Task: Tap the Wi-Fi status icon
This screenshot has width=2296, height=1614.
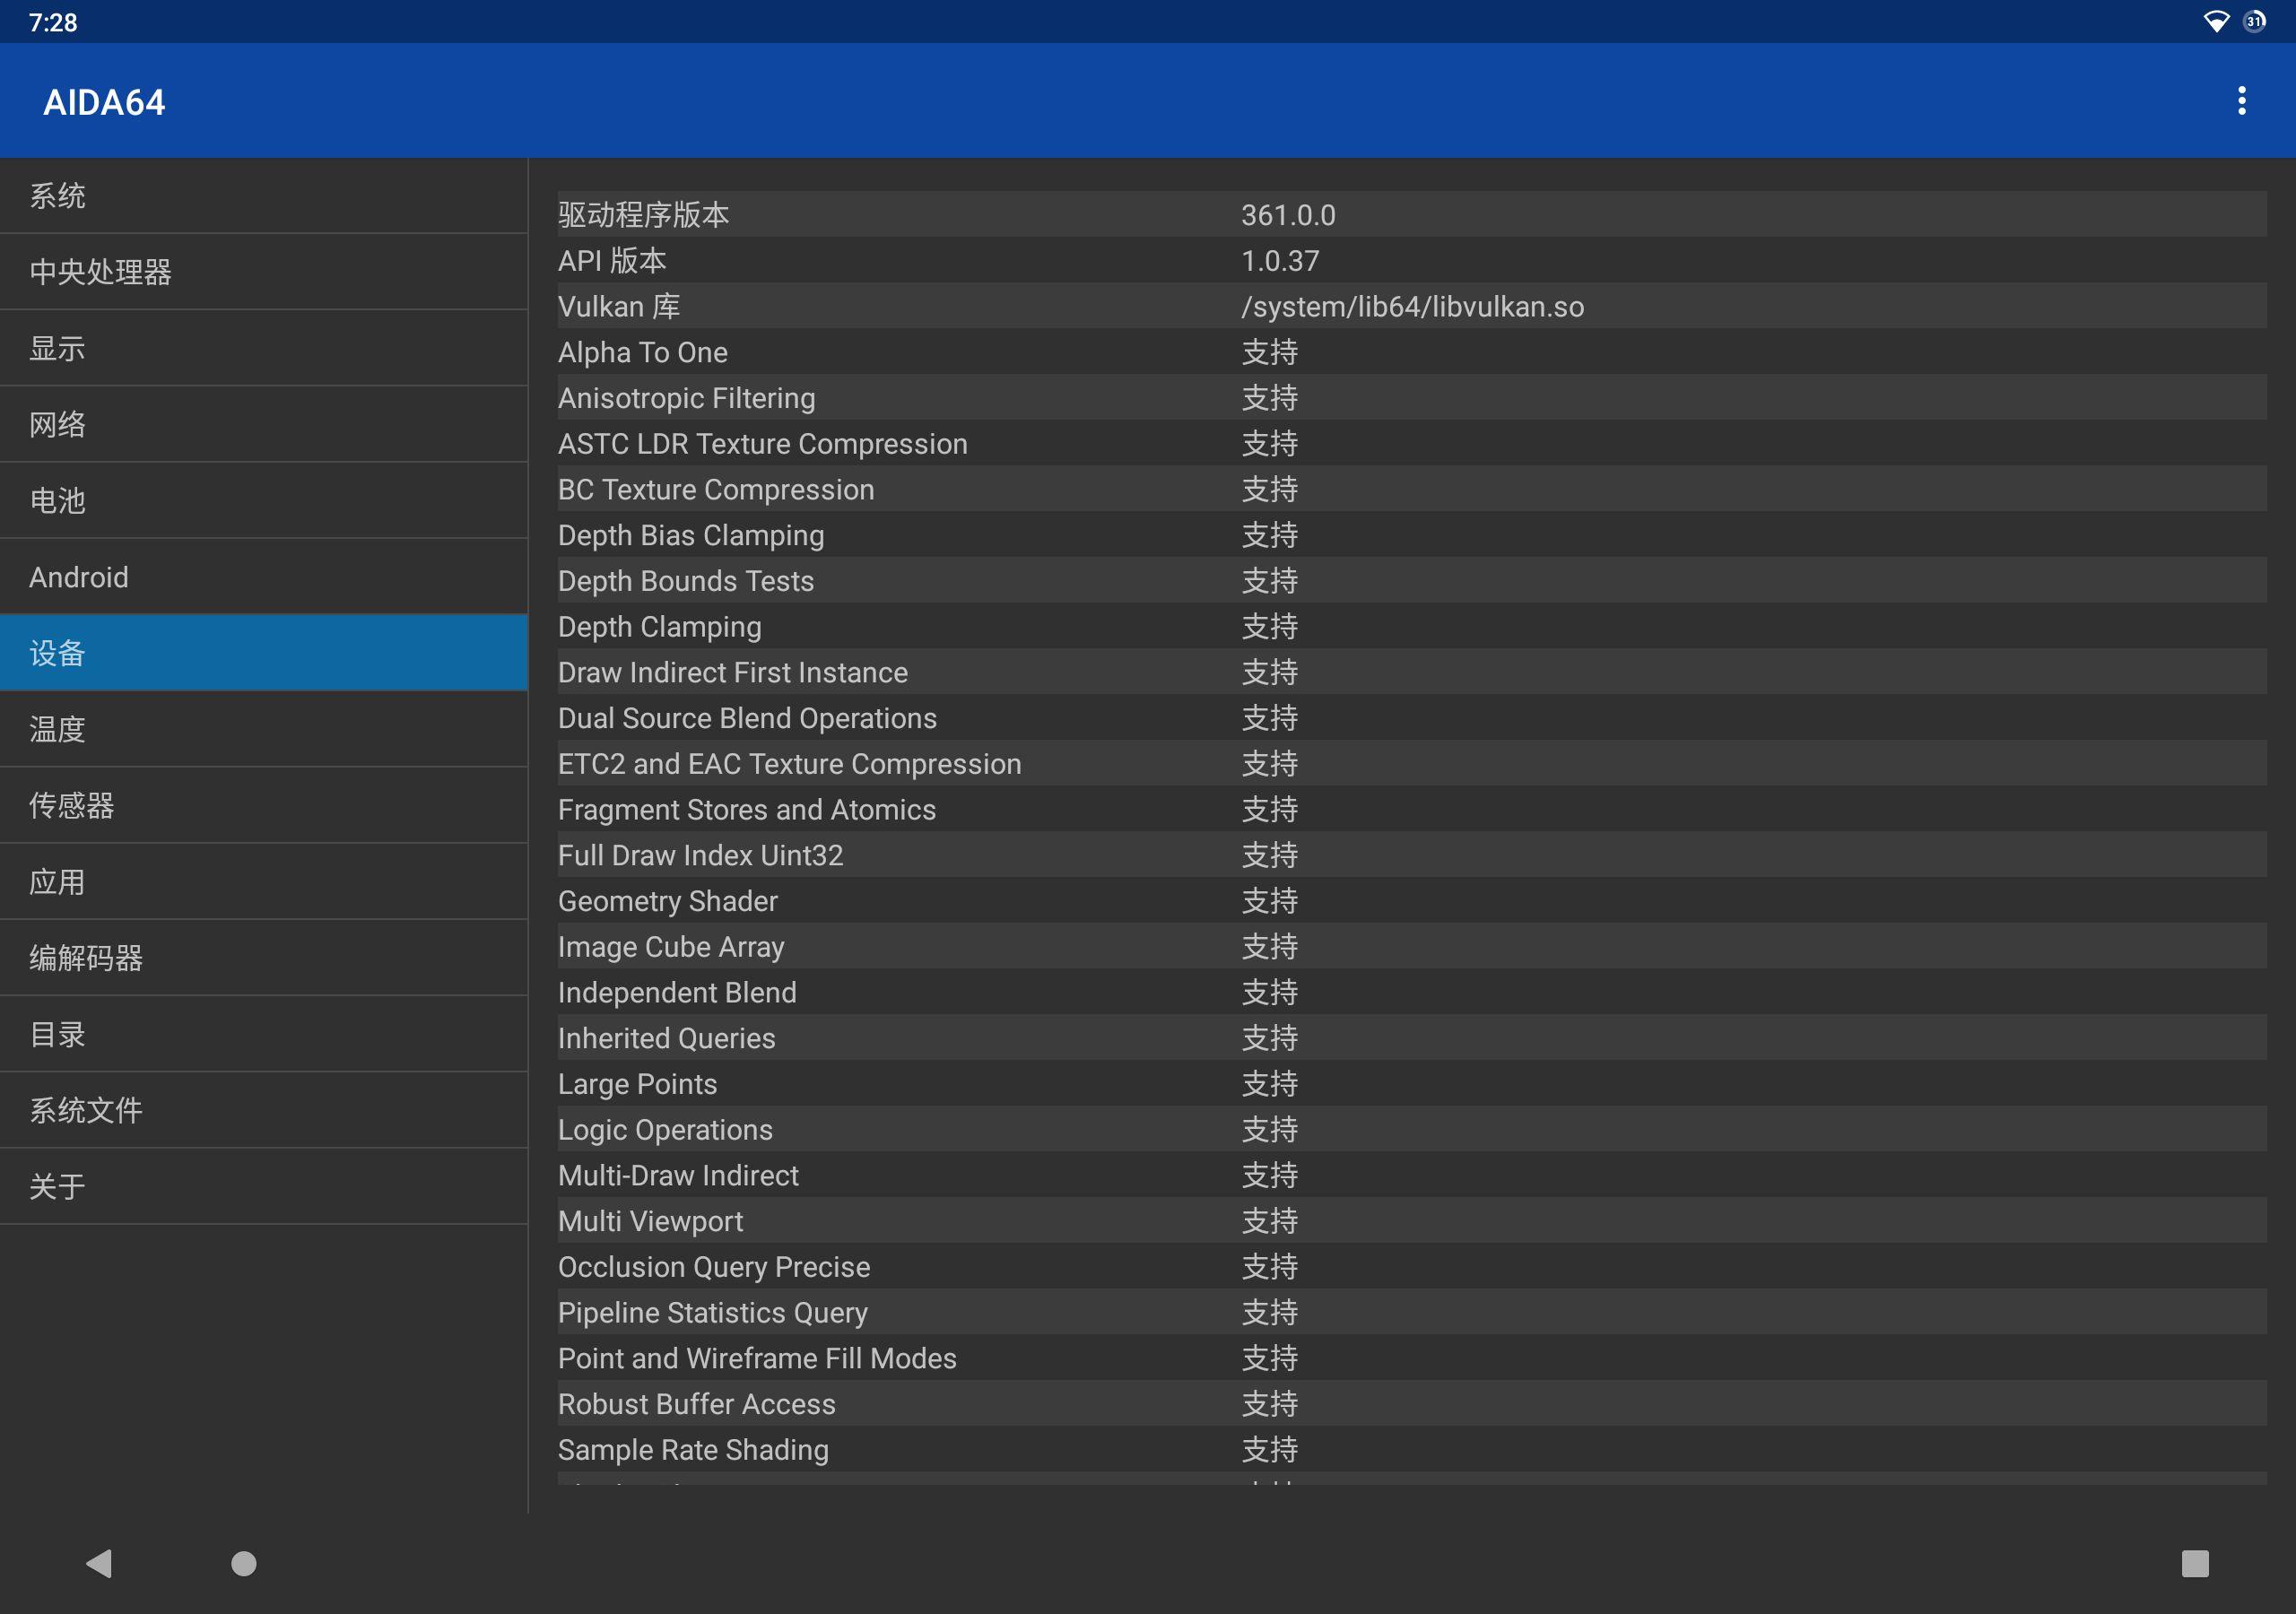Action: [2215, 22]
